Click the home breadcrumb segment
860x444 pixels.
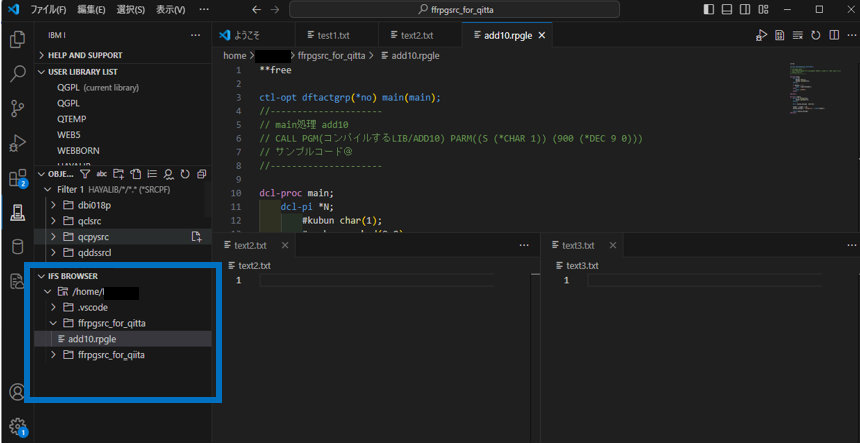point(234,55)
